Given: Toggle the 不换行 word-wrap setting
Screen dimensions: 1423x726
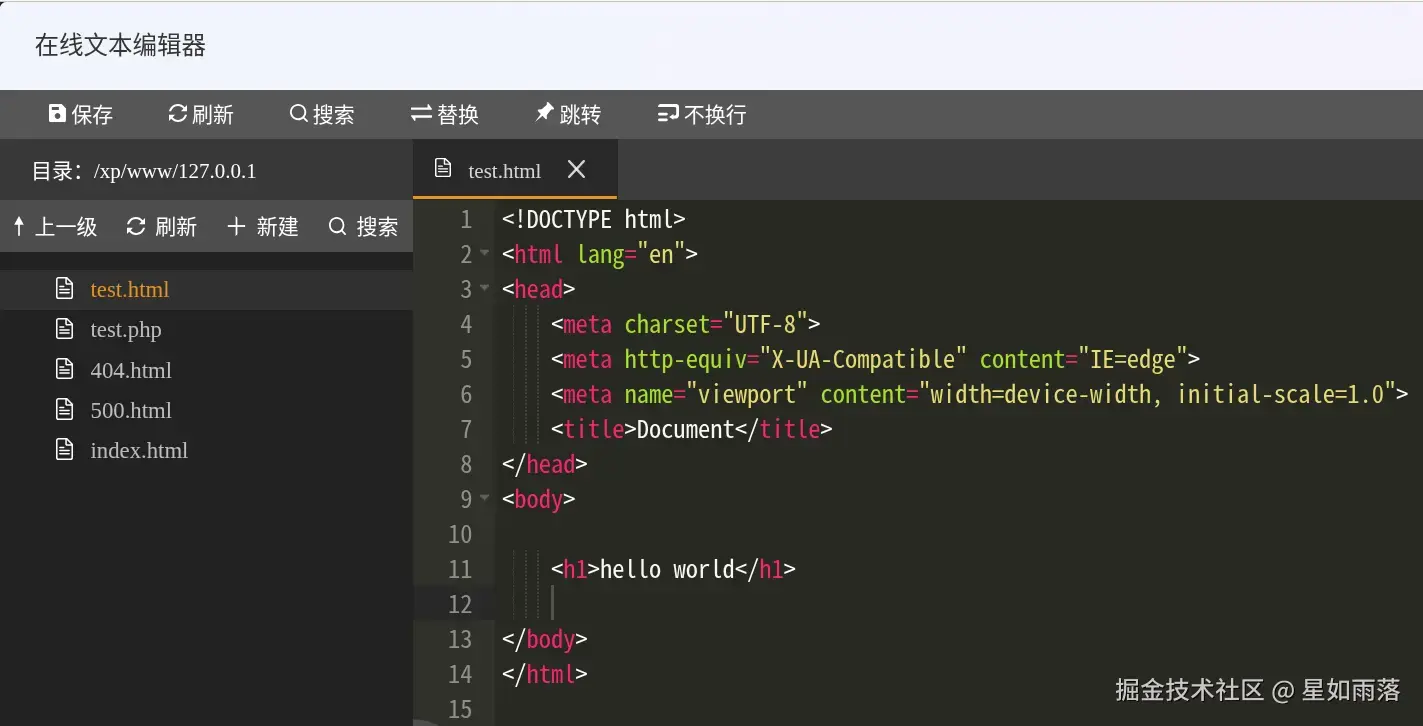Looking at the screenshot, I should 701,115.
